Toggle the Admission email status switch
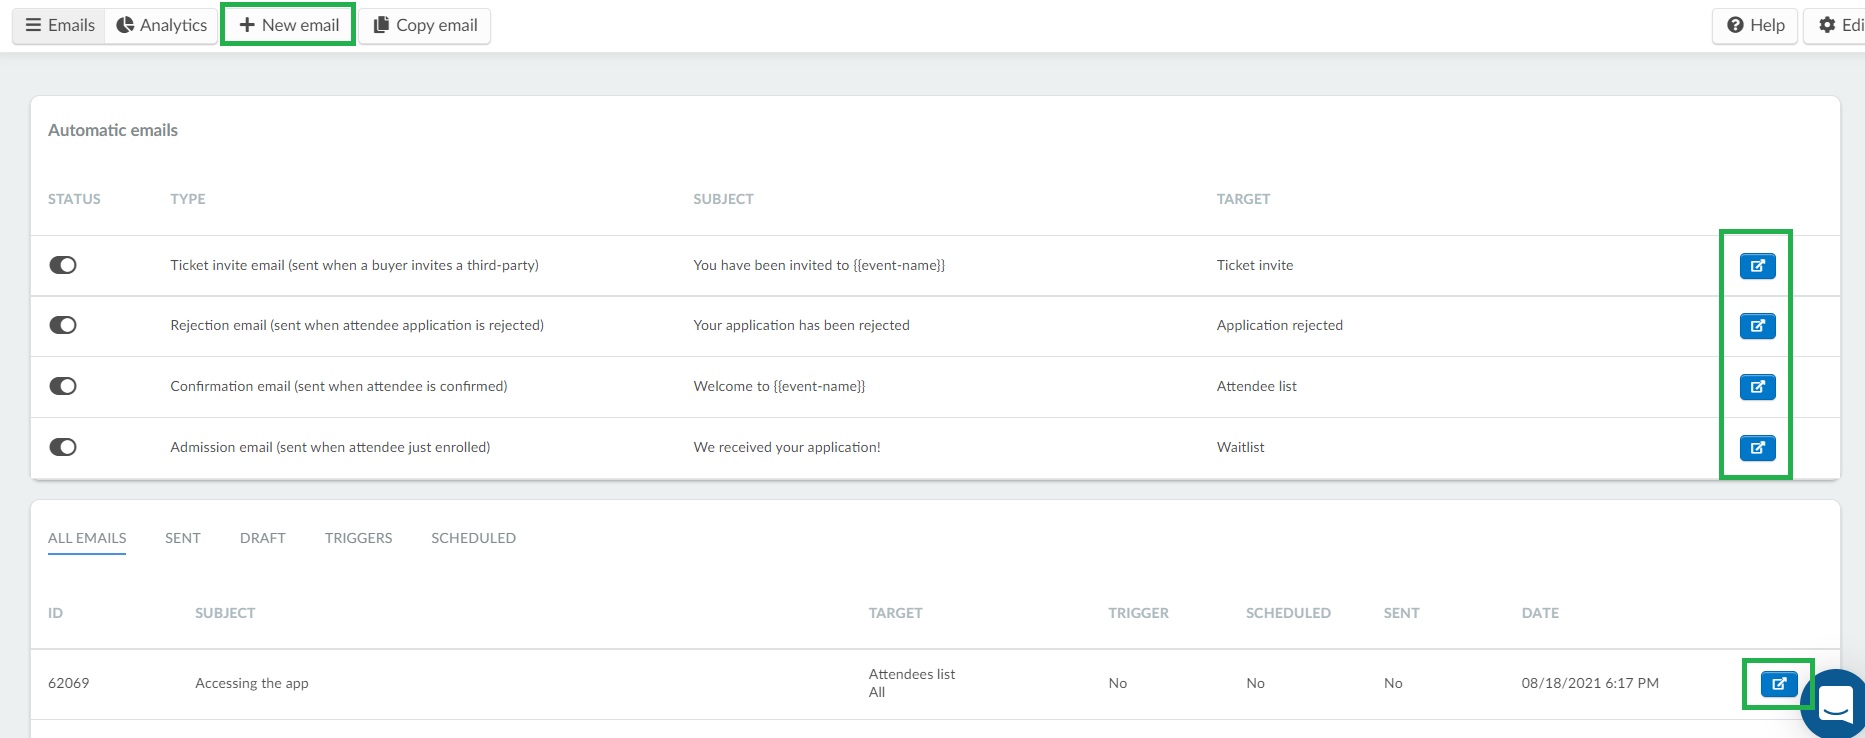1865x738 pixels. tap(63, 447)
